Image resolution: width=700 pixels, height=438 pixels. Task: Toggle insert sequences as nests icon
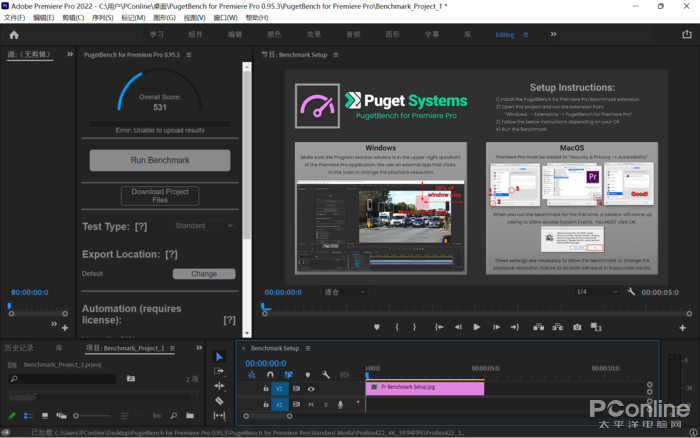[252, 375]
